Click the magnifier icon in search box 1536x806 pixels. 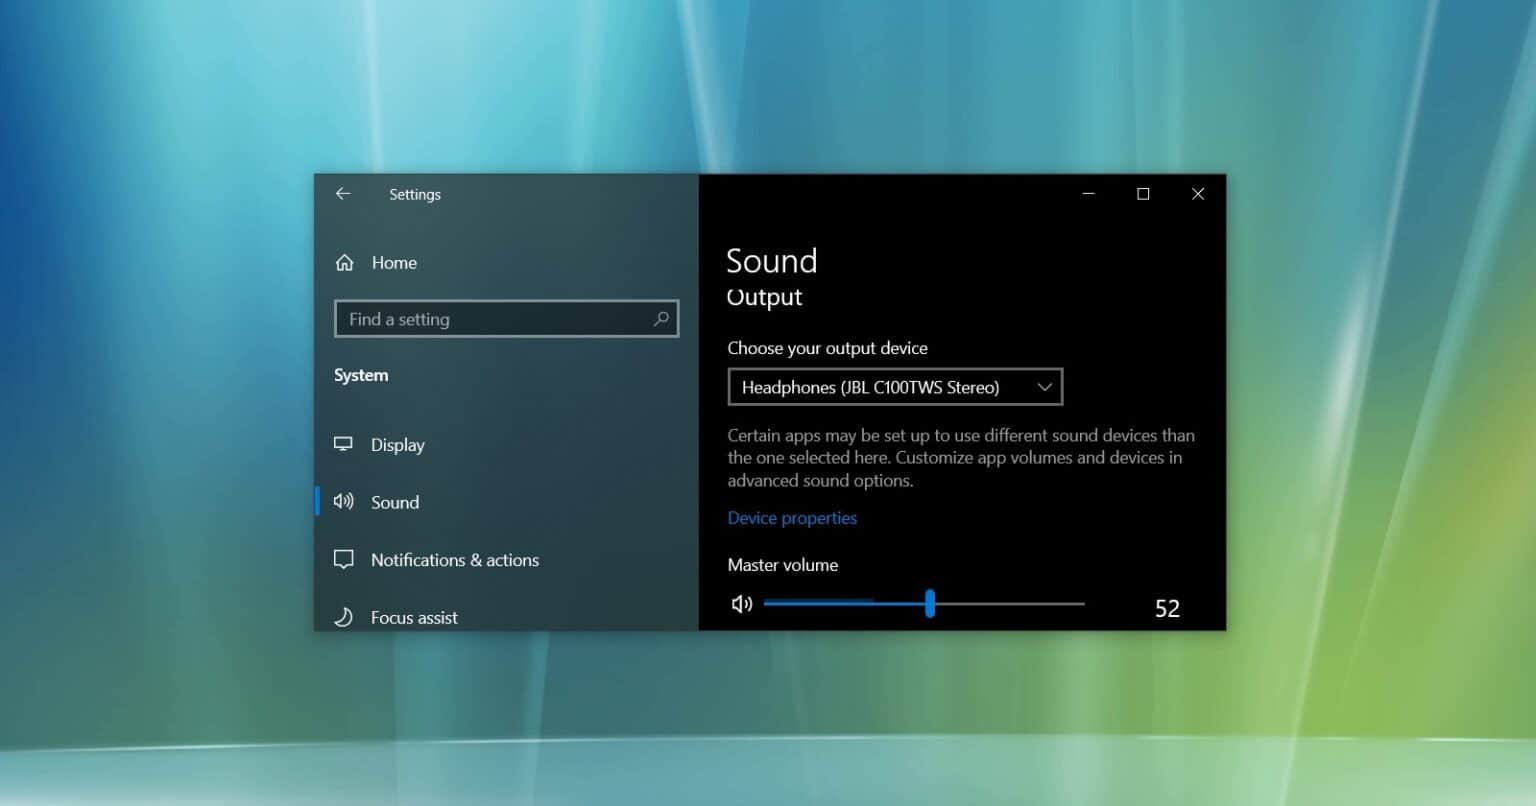661,319
